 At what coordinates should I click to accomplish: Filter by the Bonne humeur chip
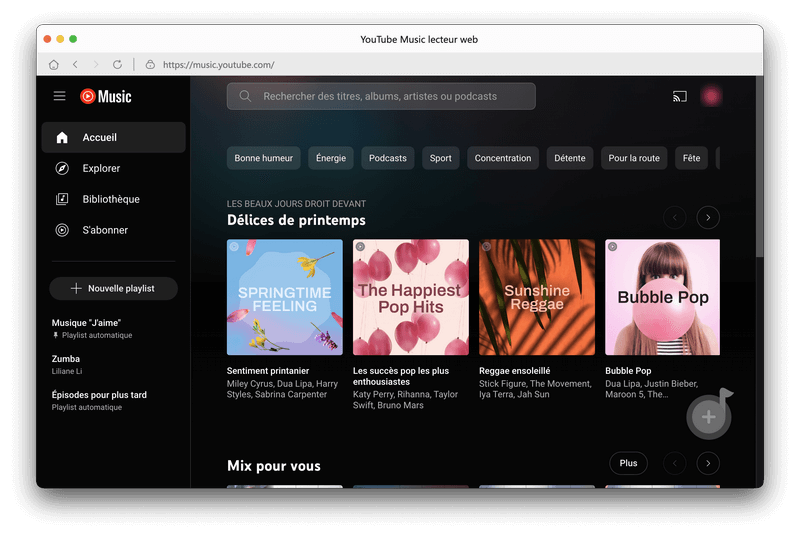point(264,158)
